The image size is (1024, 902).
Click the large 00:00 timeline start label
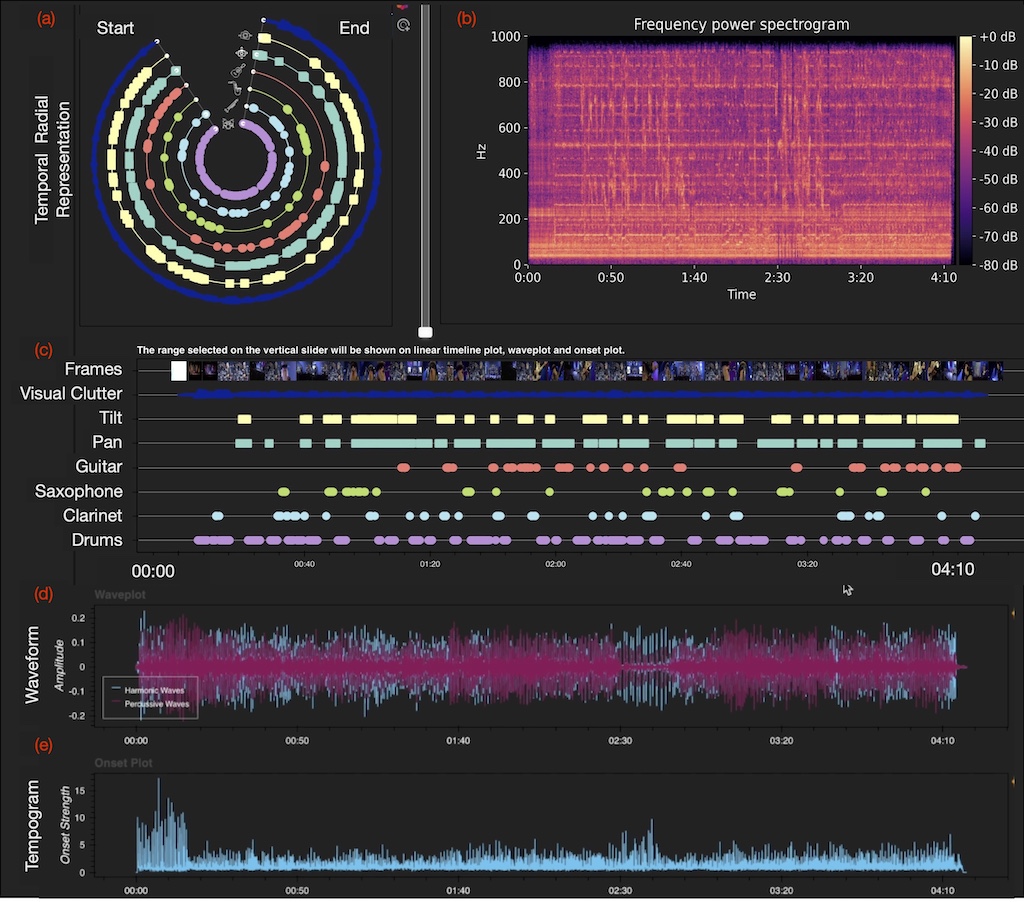(x=153, y=572)
